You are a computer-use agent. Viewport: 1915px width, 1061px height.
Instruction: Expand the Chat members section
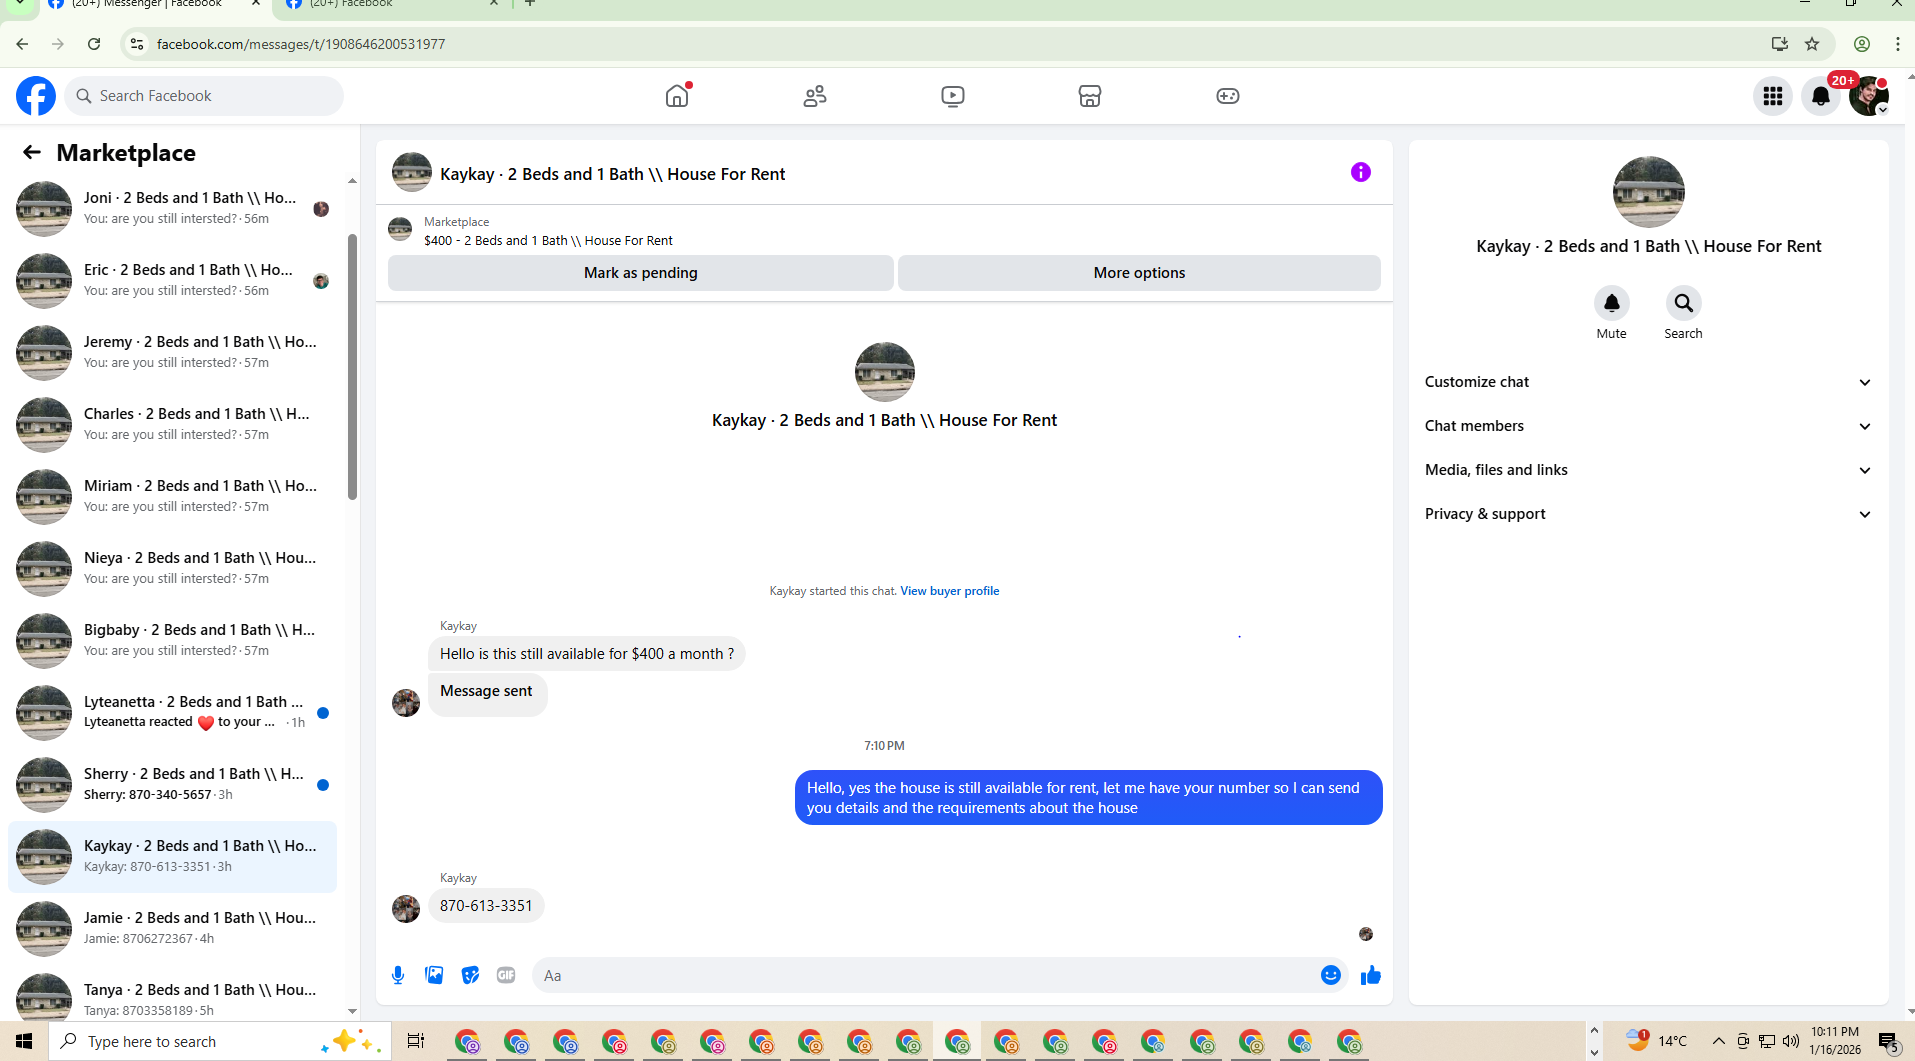1648,426
